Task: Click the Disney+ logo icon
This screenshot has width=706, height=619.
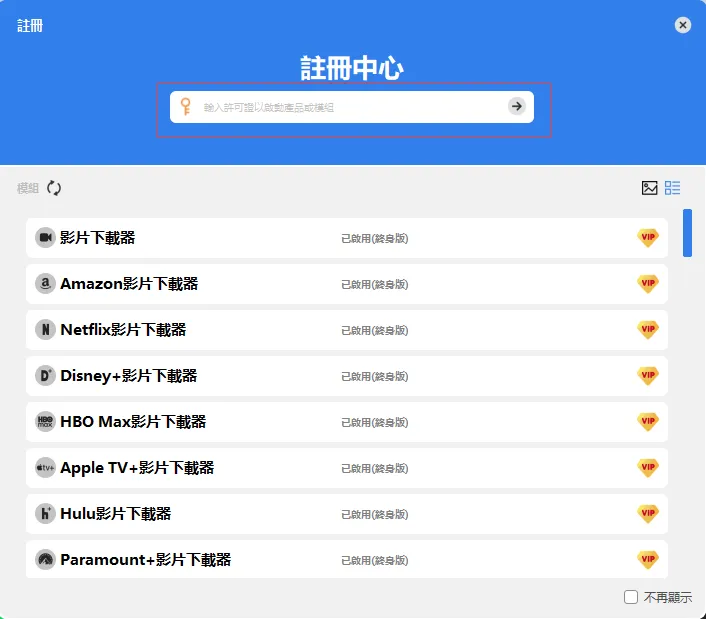Action: [x=45, y=375]
